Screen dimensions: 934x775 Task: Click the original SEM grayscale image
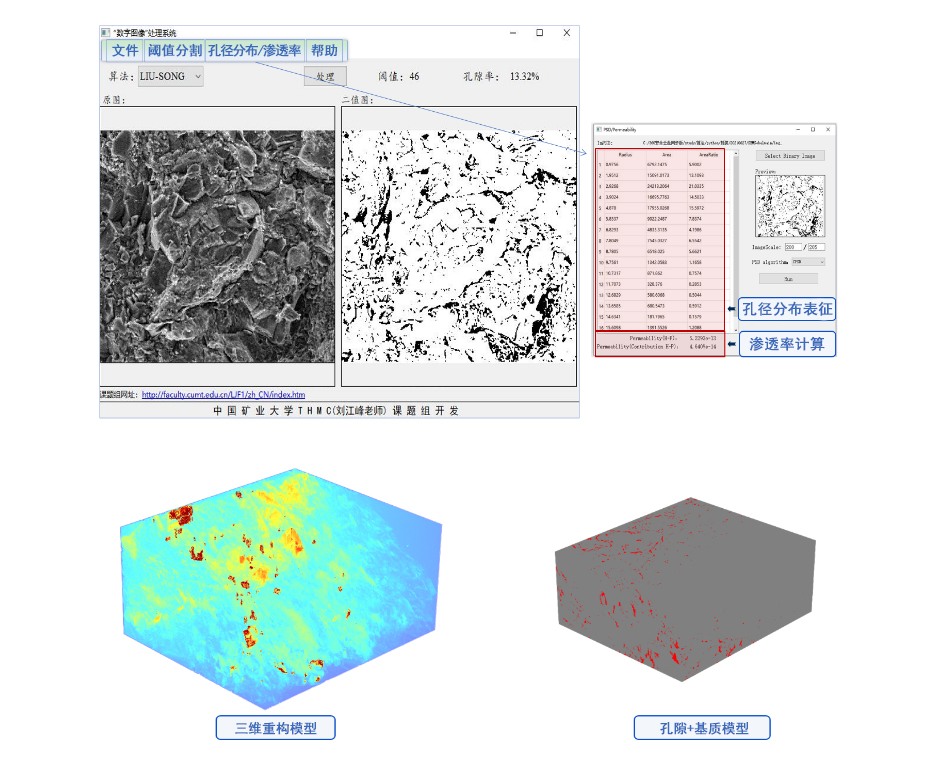(217, 246)
